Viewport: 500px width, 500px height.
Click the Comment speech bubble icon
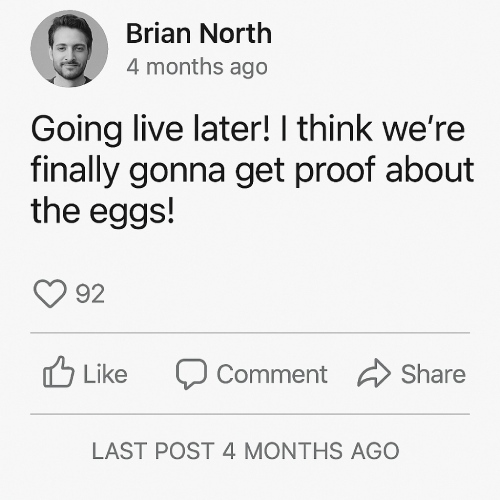coord(191,374)
